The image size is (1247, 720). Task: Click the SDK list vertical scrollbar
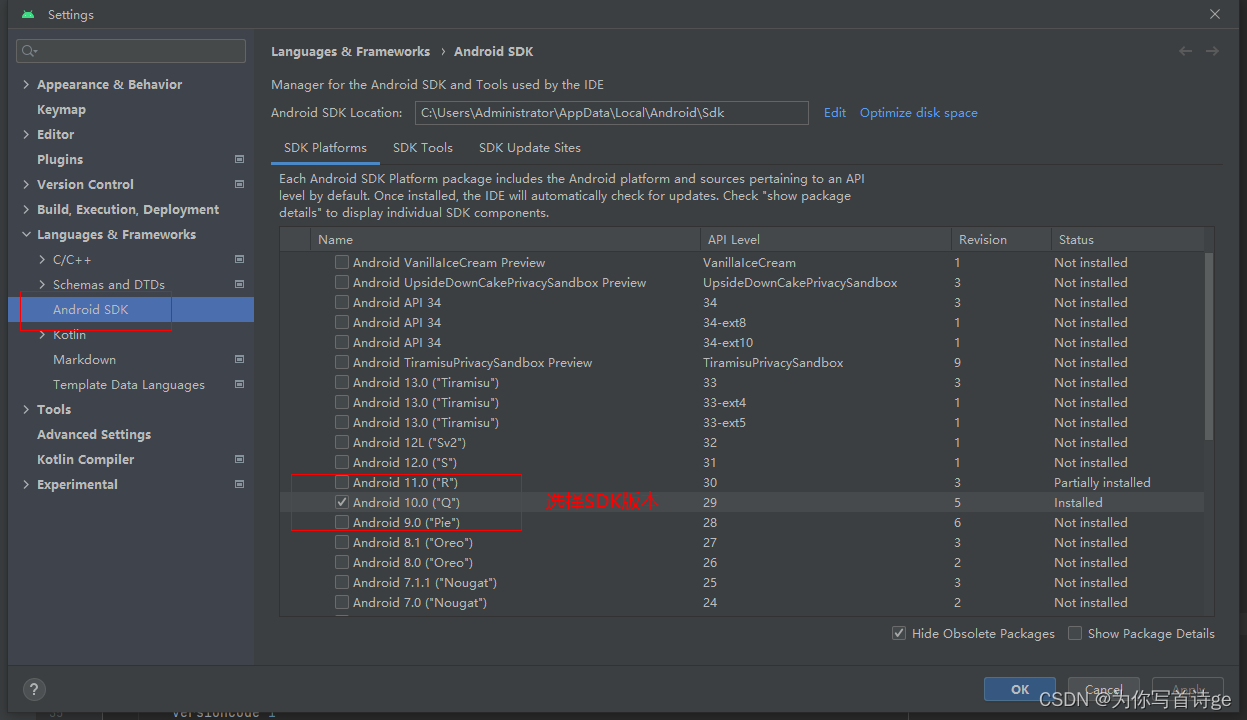click(x=1209, y=345)
